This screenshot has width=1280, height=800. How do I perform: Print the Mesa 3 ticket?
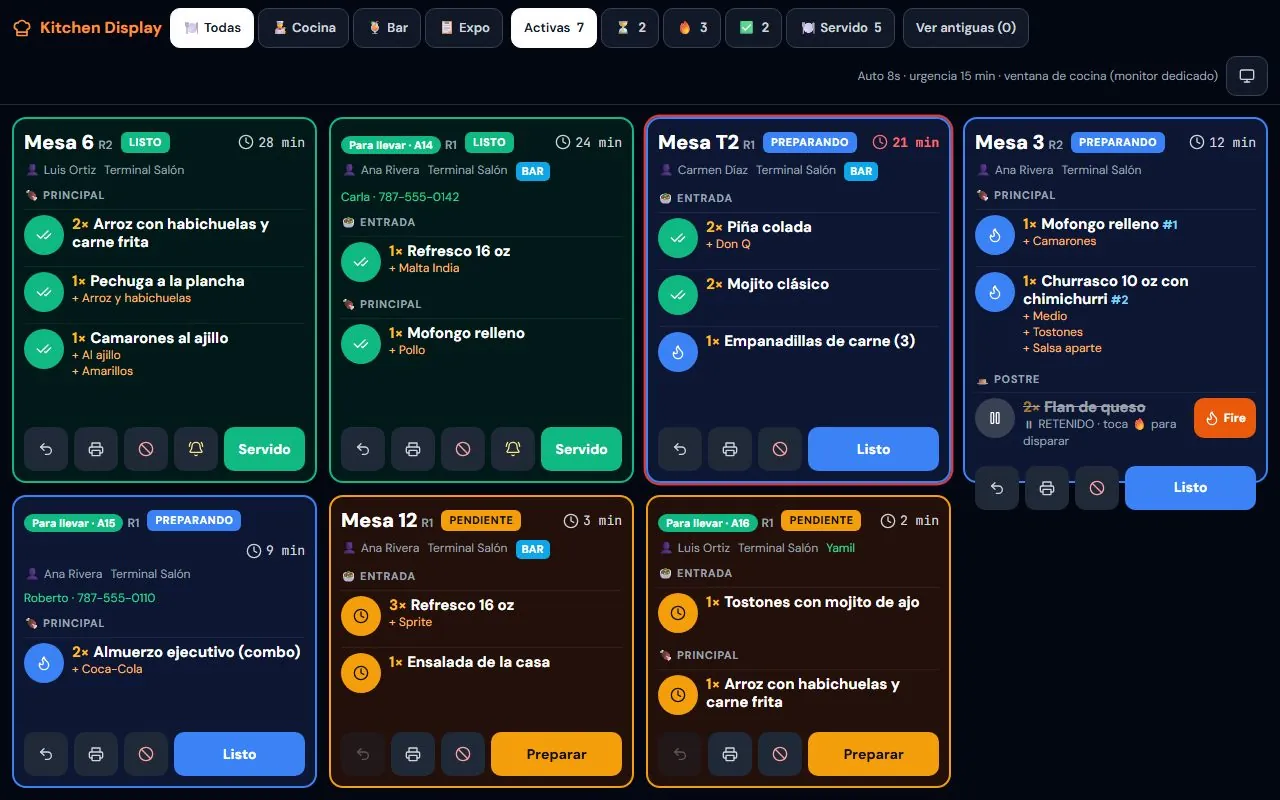tap(1047, 488)
